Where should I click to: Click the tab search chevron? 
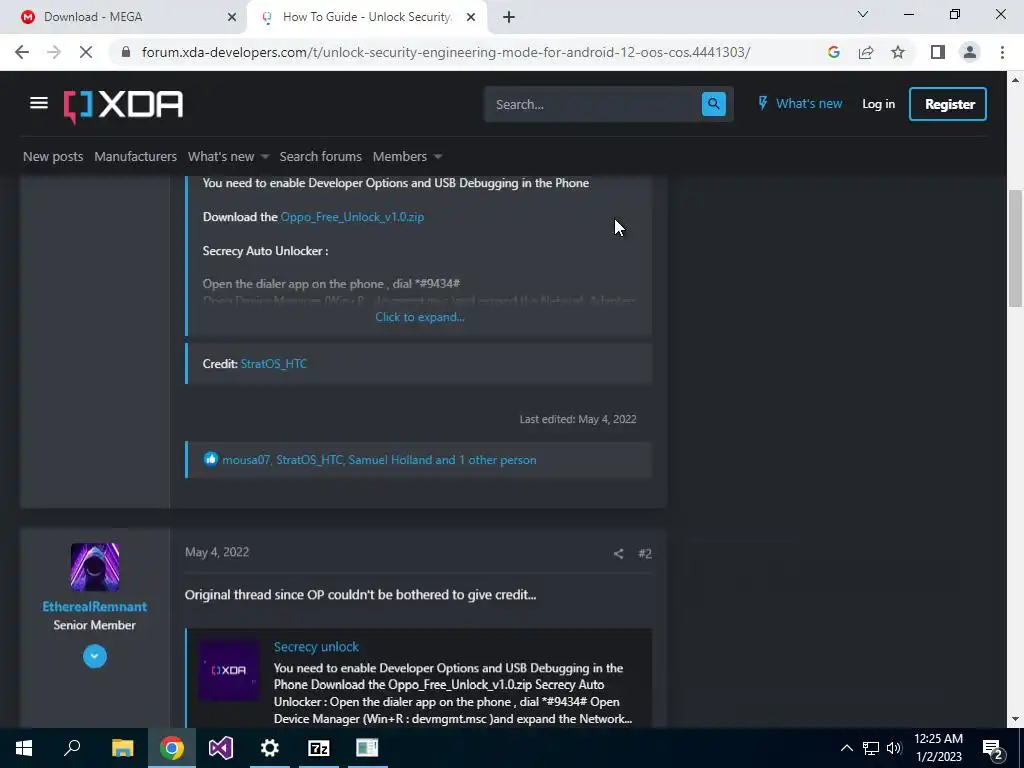pyautogui.click(x=863, y=14)
